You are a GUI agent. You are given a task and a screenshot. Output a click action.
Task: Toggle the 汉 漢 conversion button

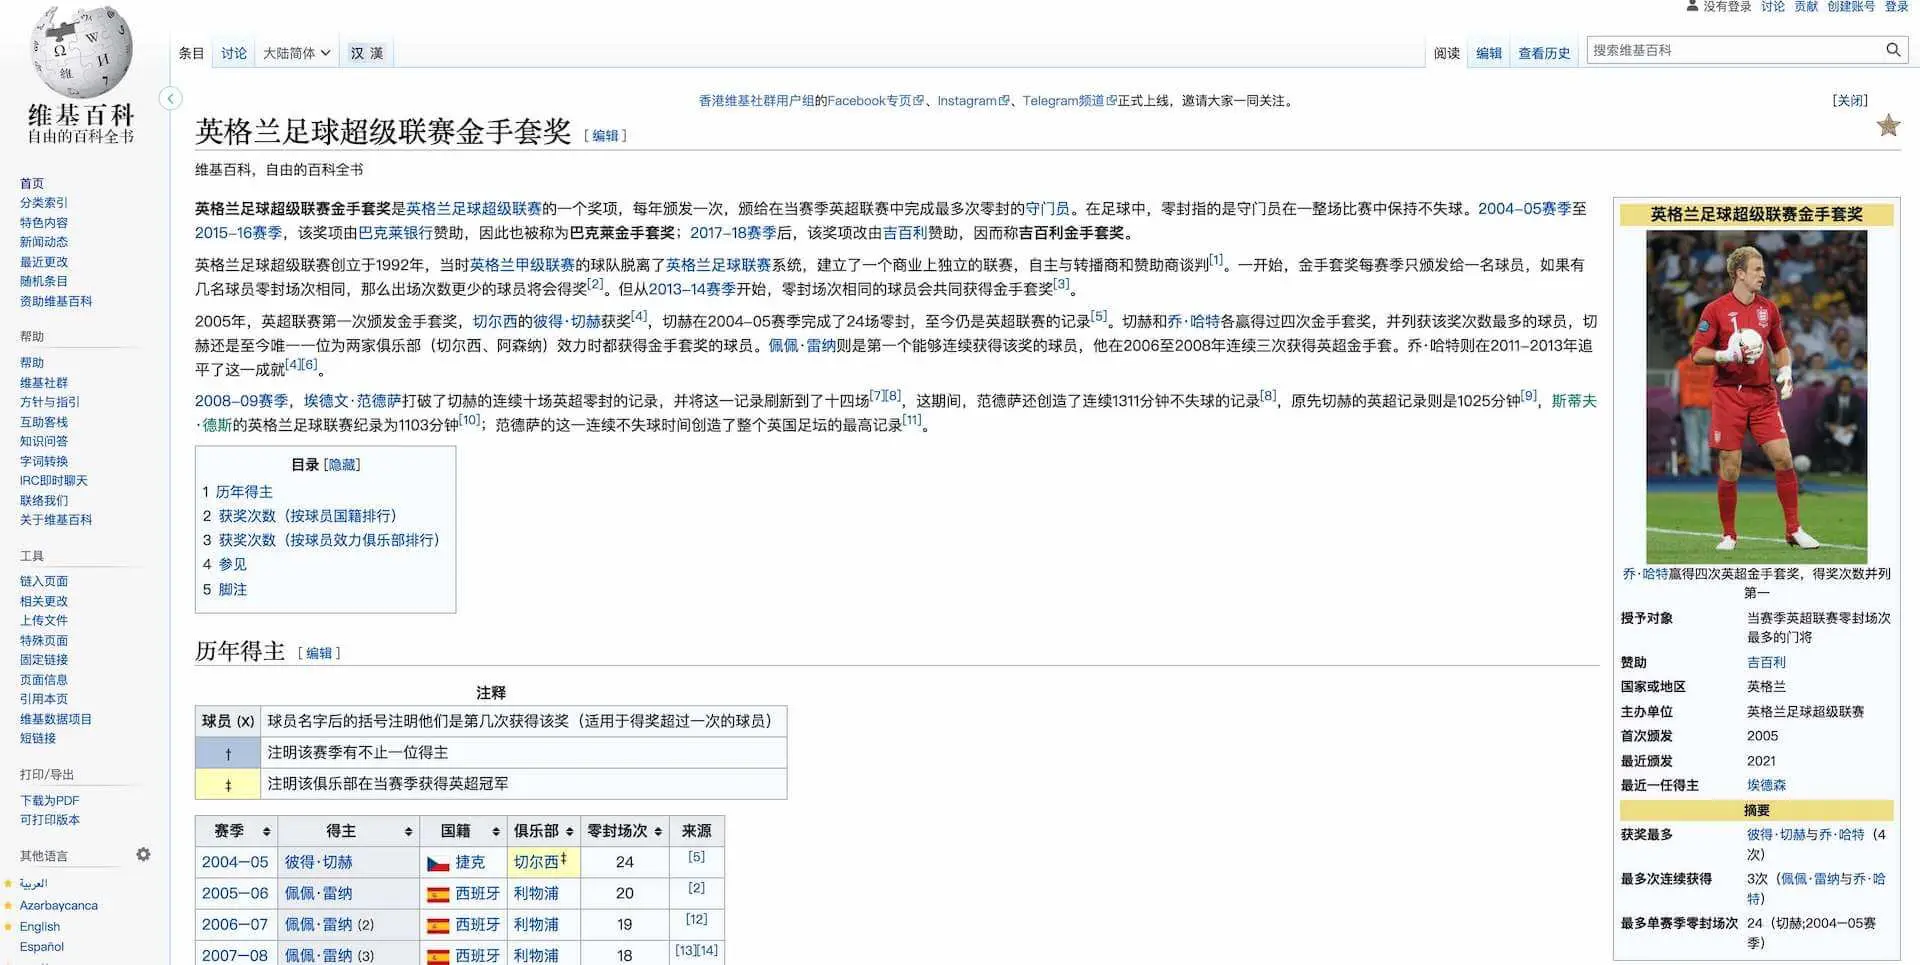(366, 53)
